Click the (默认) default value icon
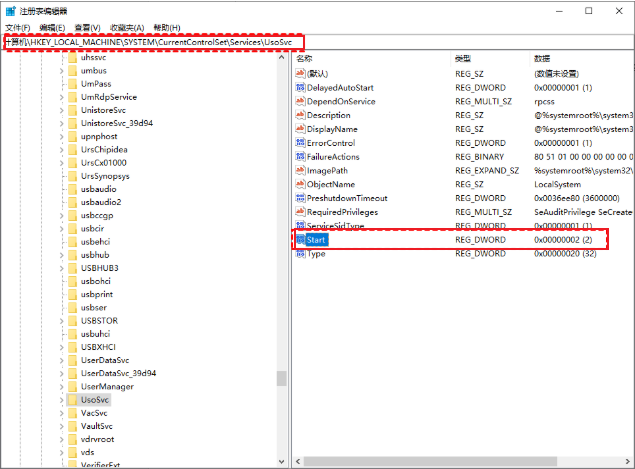The width and height of the screenshot is (635, 469). pos(300,73)
